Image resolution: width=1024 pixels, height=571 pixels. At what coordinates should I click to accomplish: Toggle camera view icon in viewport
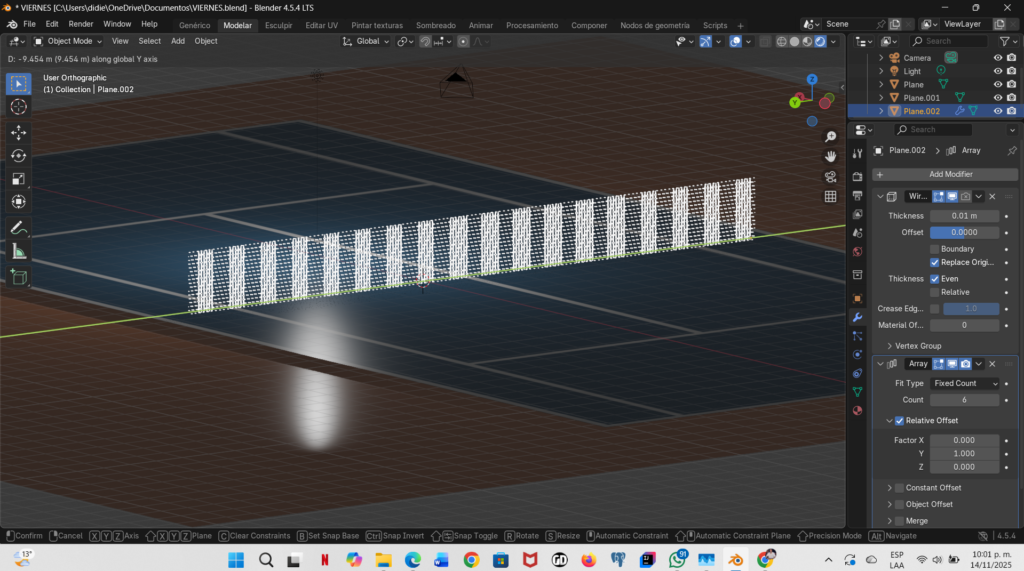830,176
